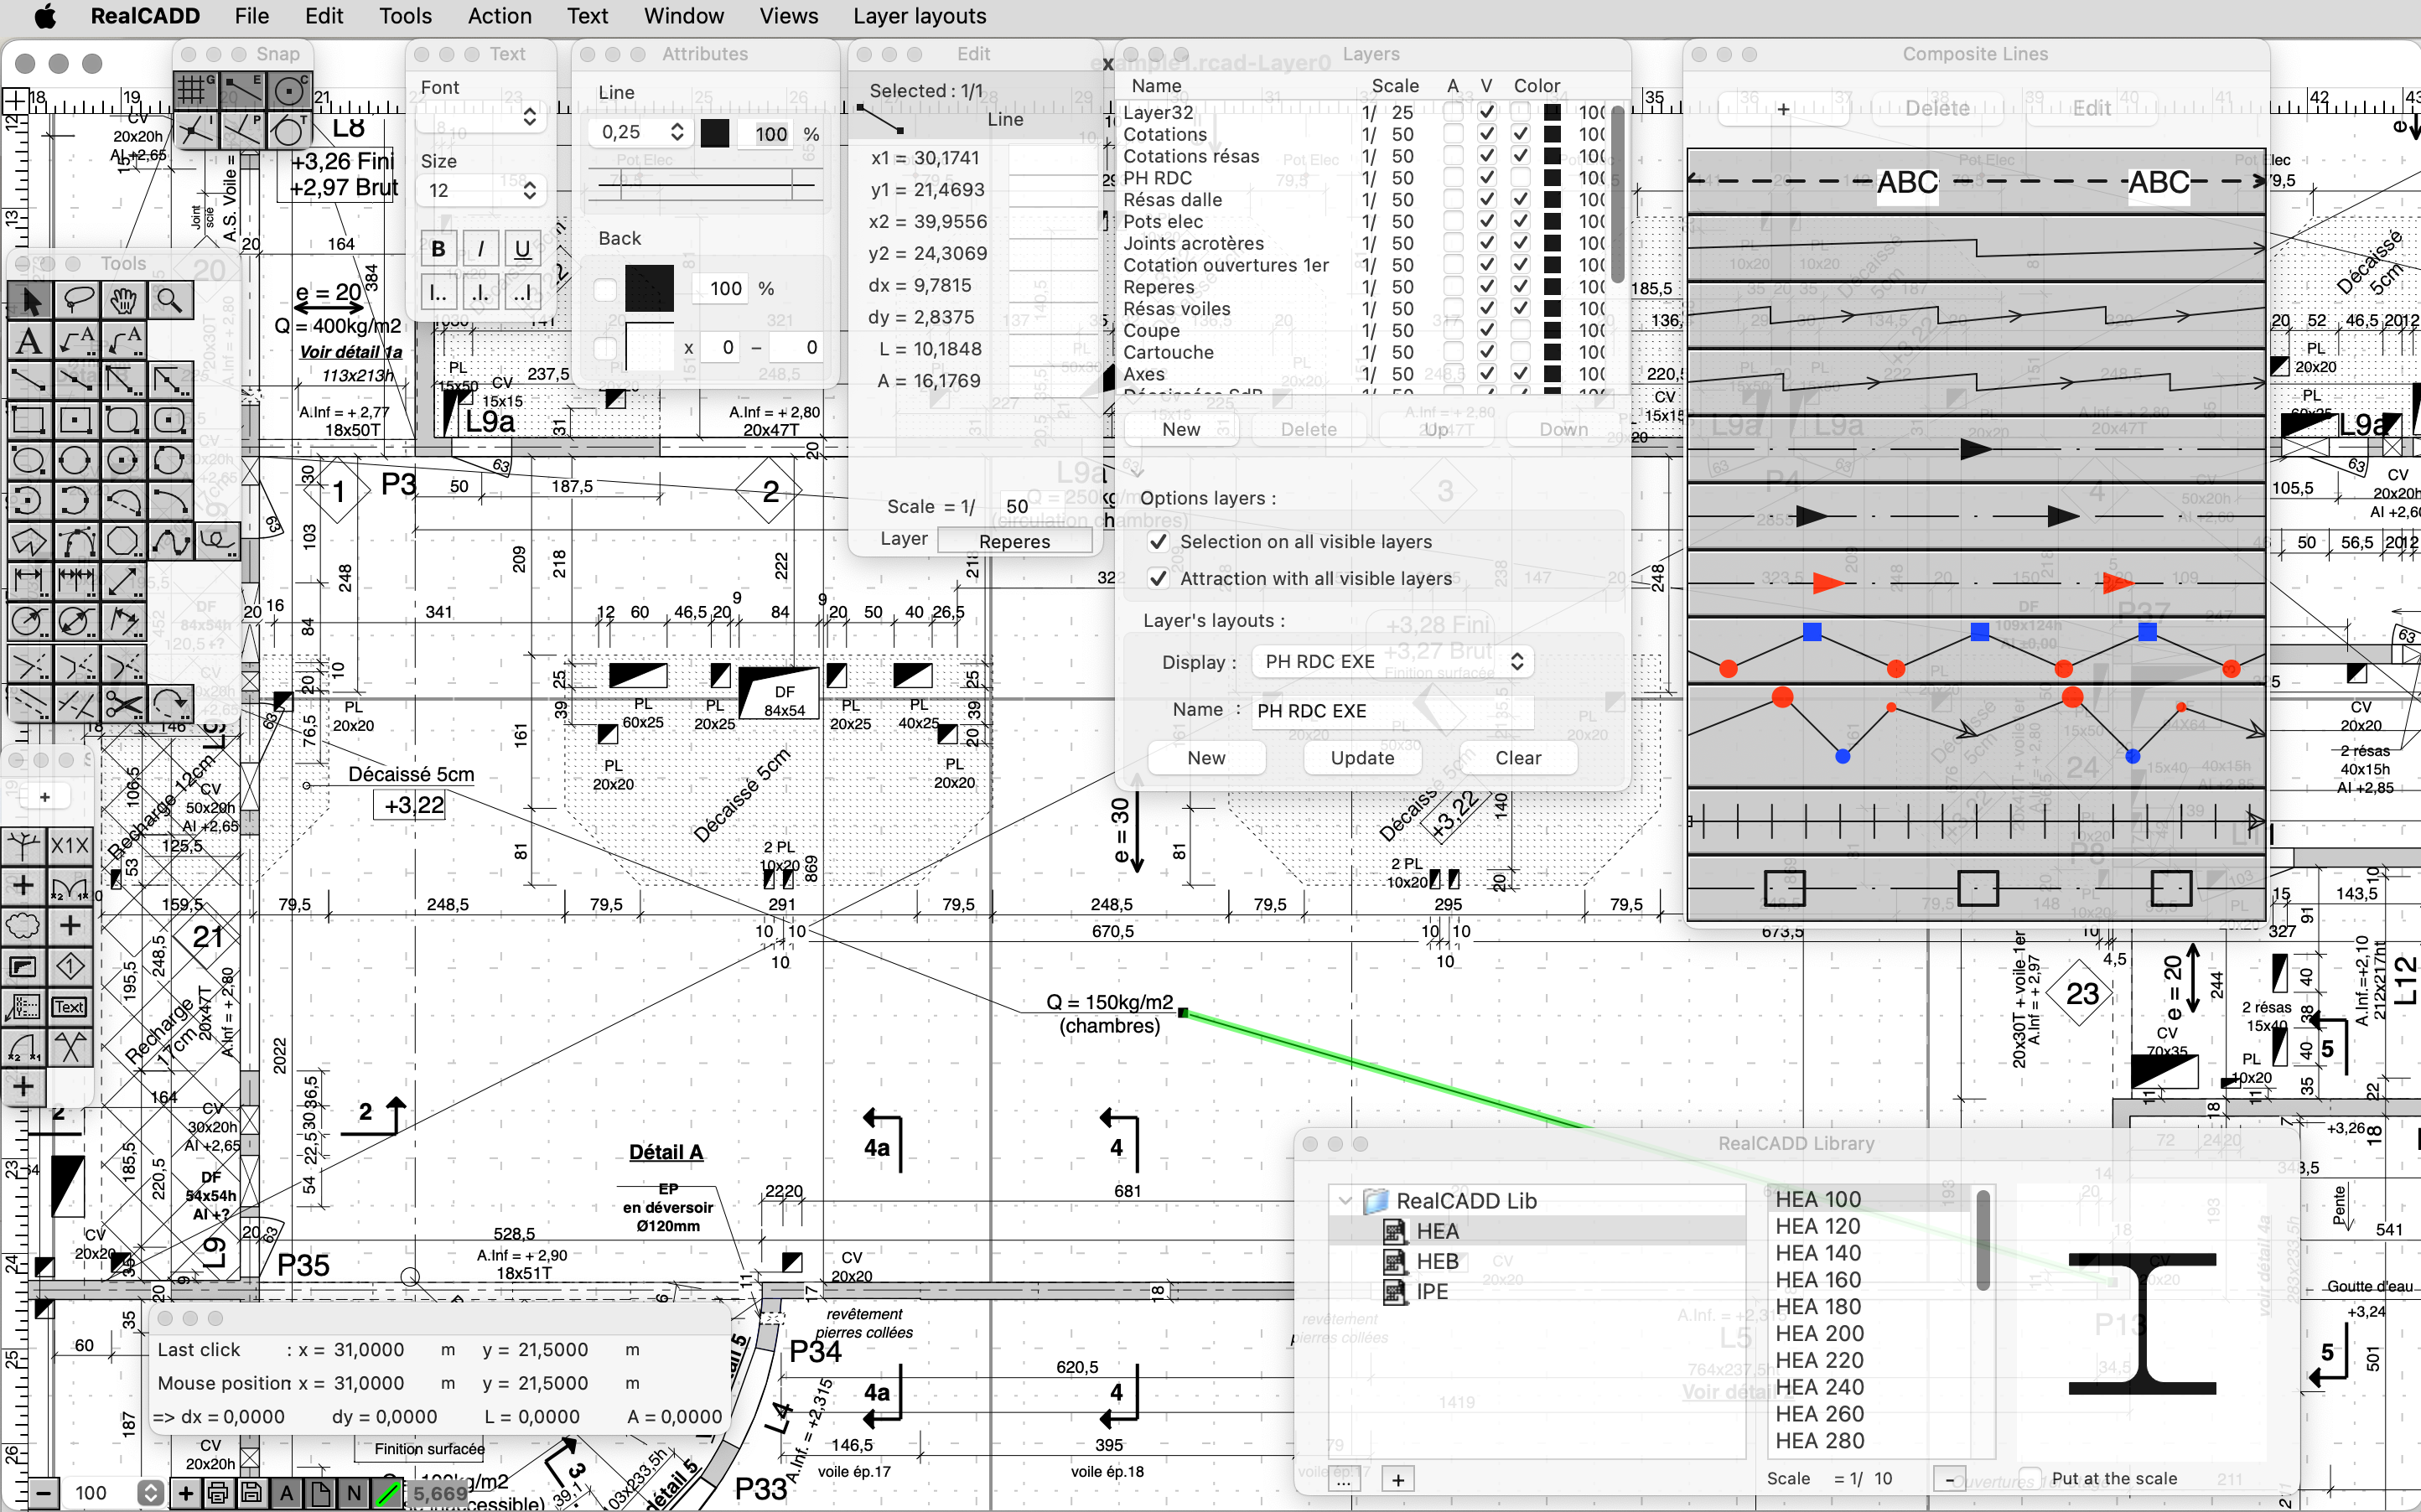2421x1512 pixels.
Task: Click plus button in Composite Lines window
Action: pyautogui.click(x=1783, y=109)
